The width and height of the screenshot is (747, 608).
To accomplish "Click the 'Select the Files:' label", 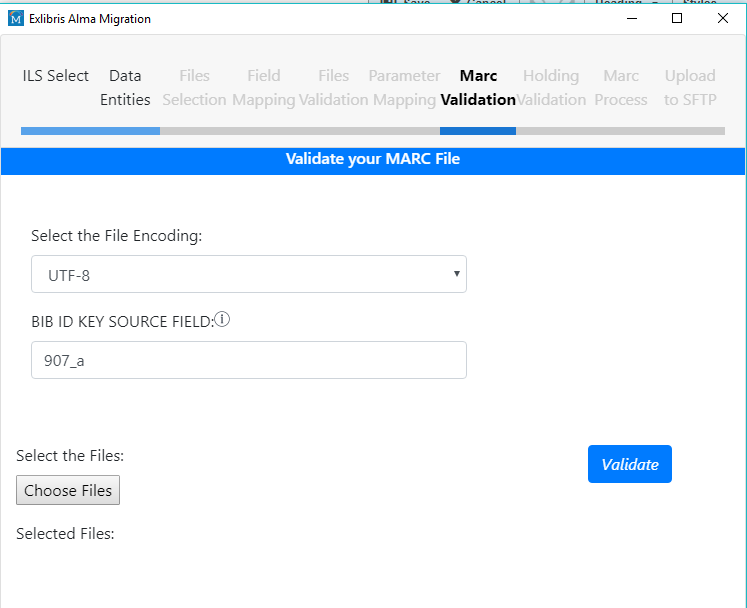I will 70,456.
